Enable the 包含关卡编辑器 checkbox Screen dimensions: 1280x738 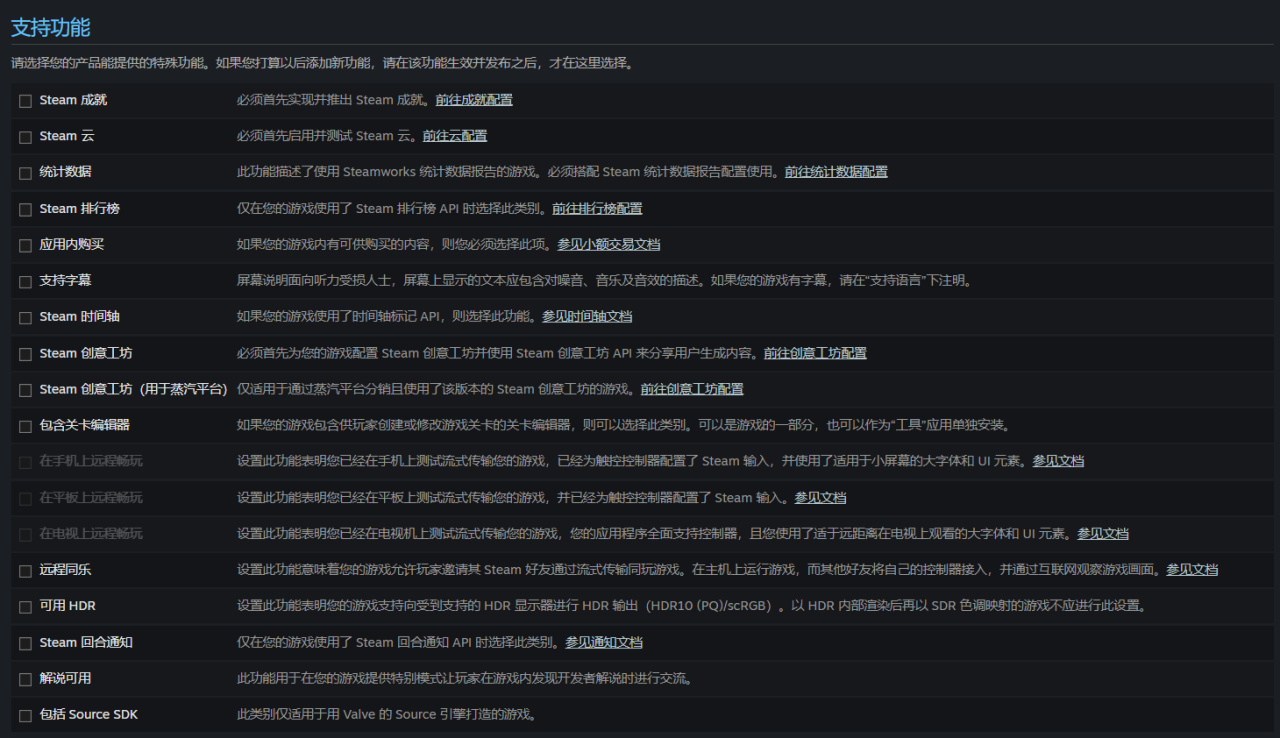point(25,427)
